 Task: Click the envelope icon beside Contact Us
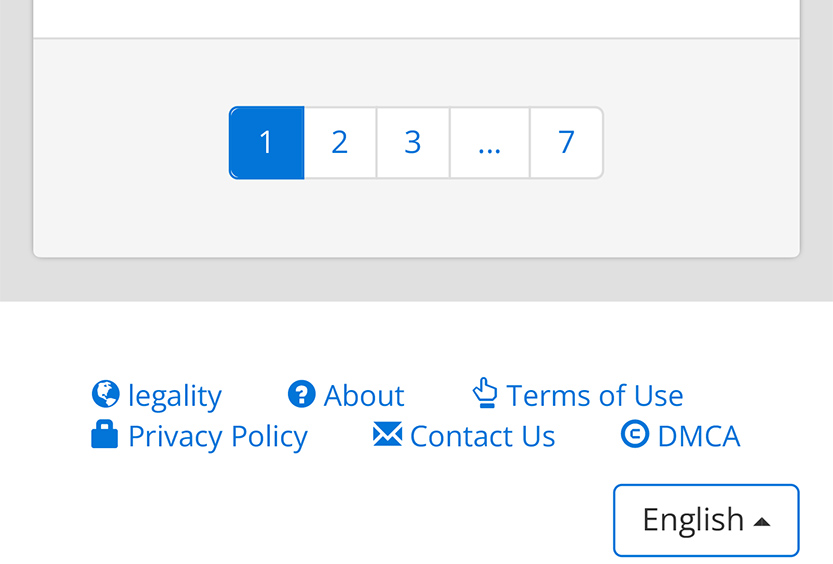(x=387, y=435)
